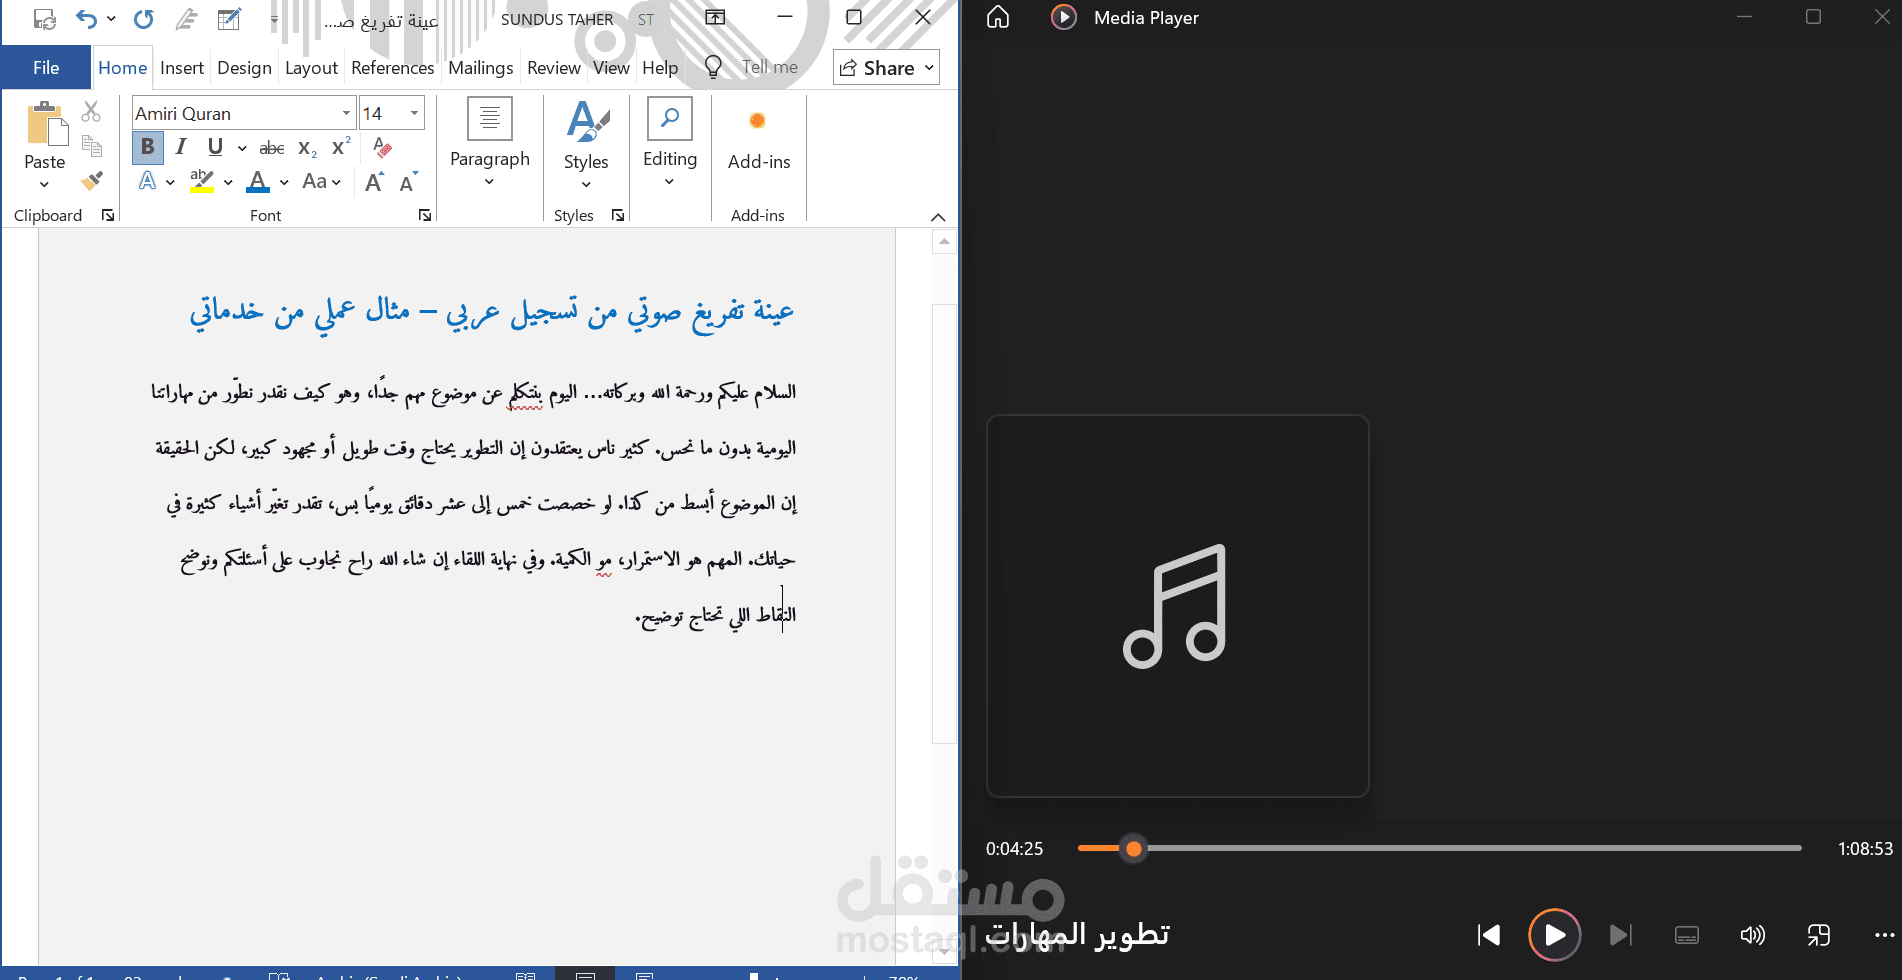Switch to the References tab
Screen dimensions: 1902x980
(393, 67)
